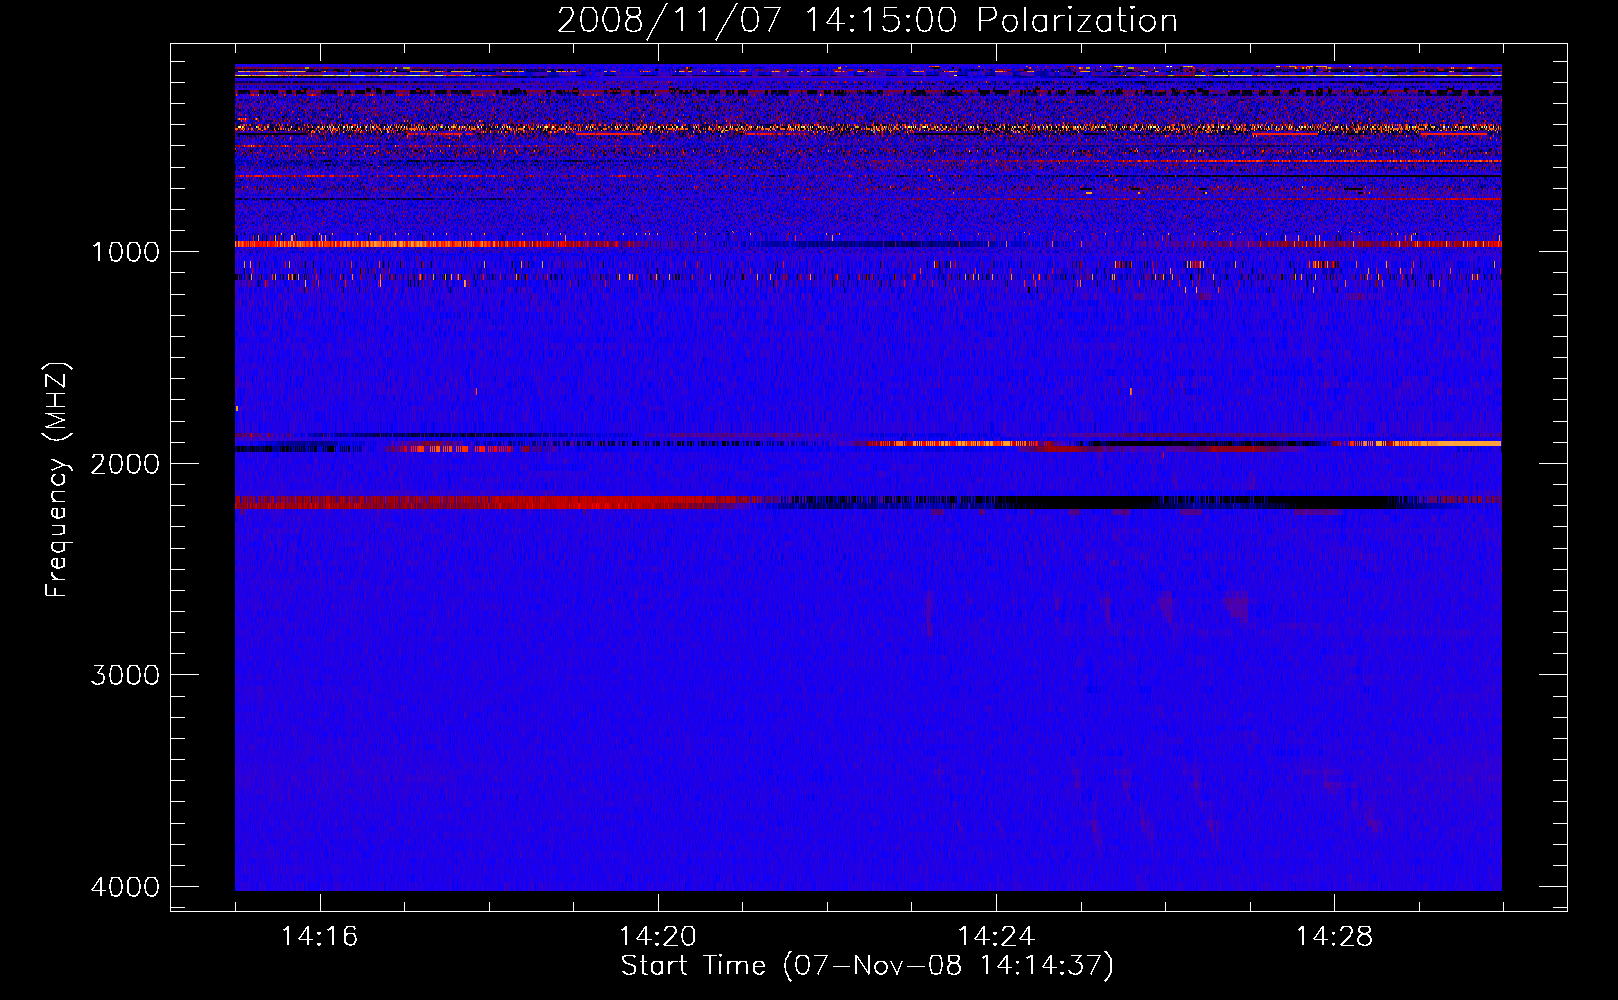1618x1000 pixels.
Task: Click the 14:28 time tick label
Action: (1334, 937)
